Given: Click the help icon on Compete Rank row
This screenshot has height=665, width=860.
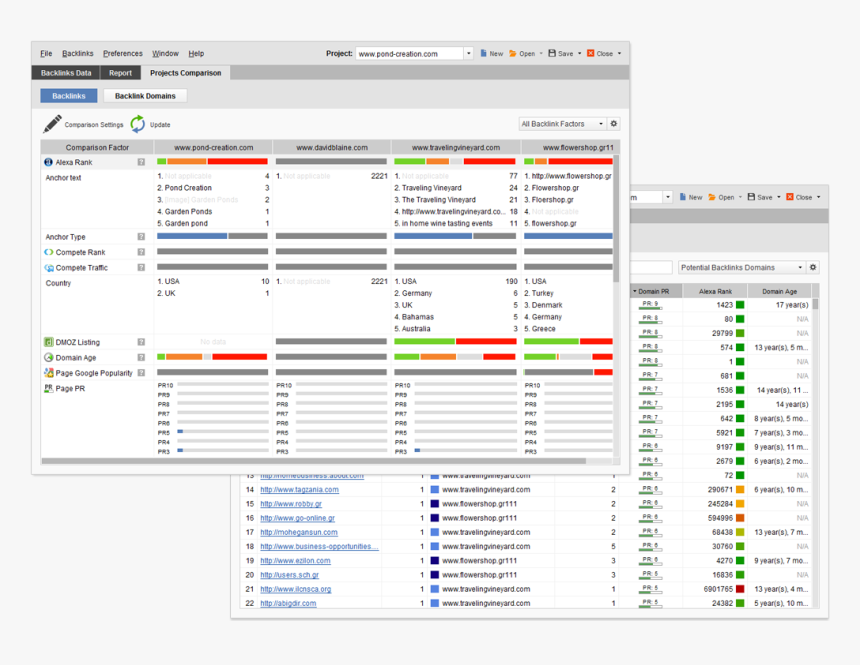Looking at the screenshot, I should (x=141, y=252).
